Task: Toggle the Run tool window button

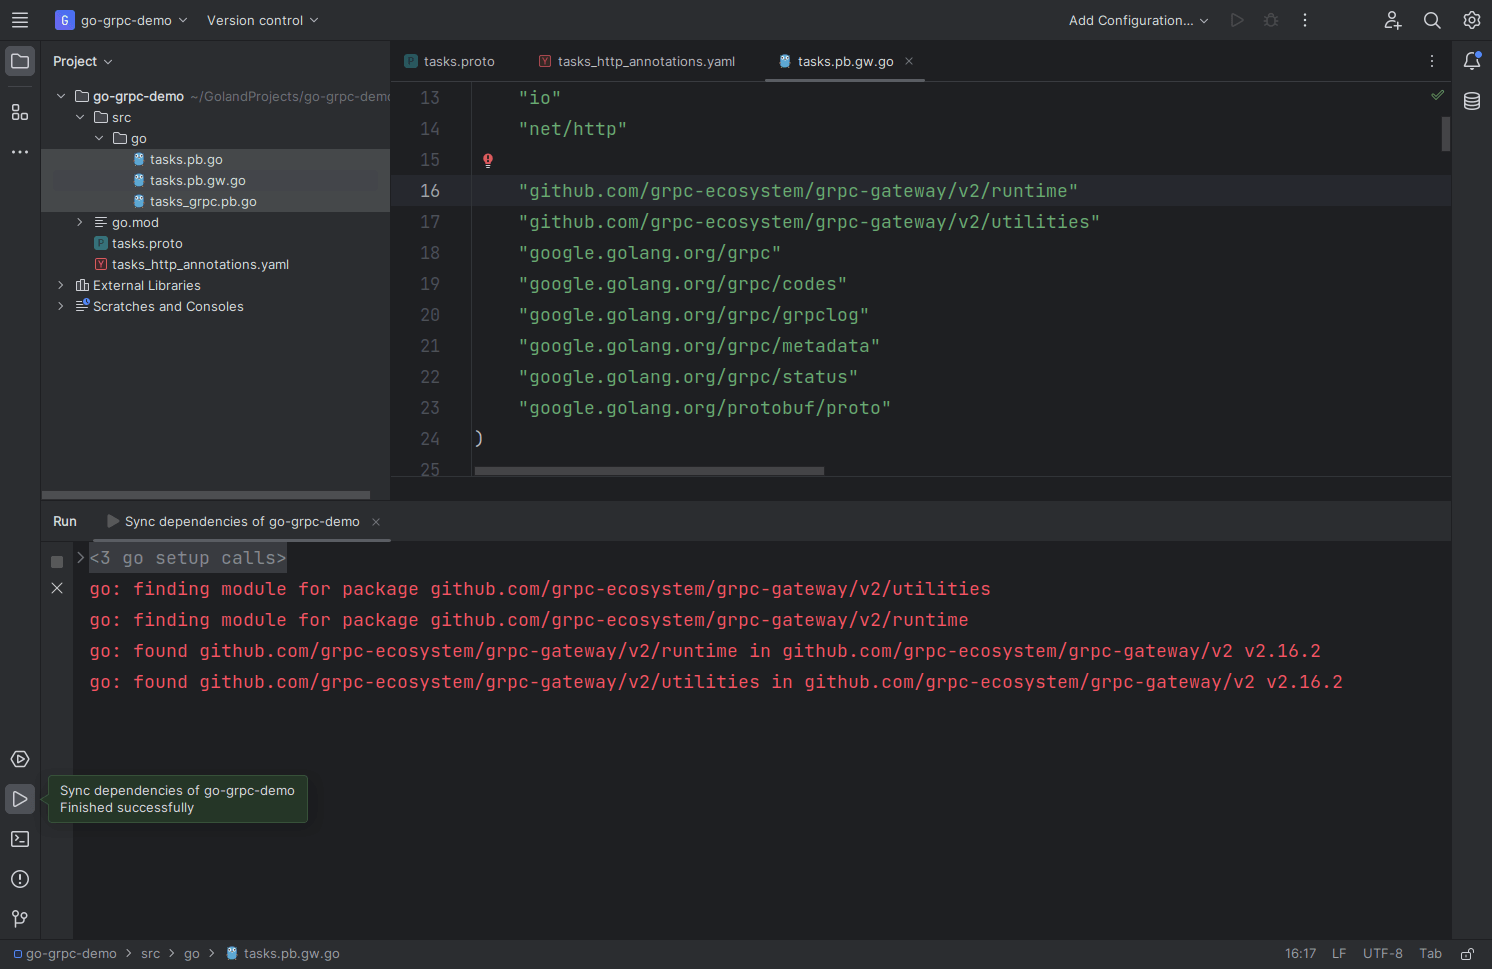Action: [20, 799]
